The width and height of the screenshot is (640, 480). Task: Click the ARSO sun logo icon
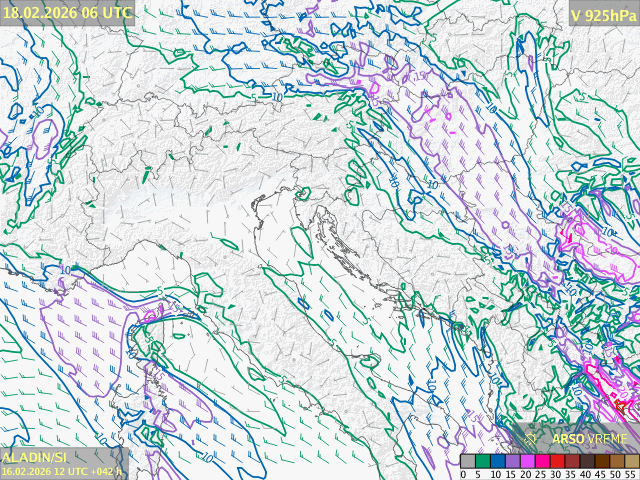531,438
